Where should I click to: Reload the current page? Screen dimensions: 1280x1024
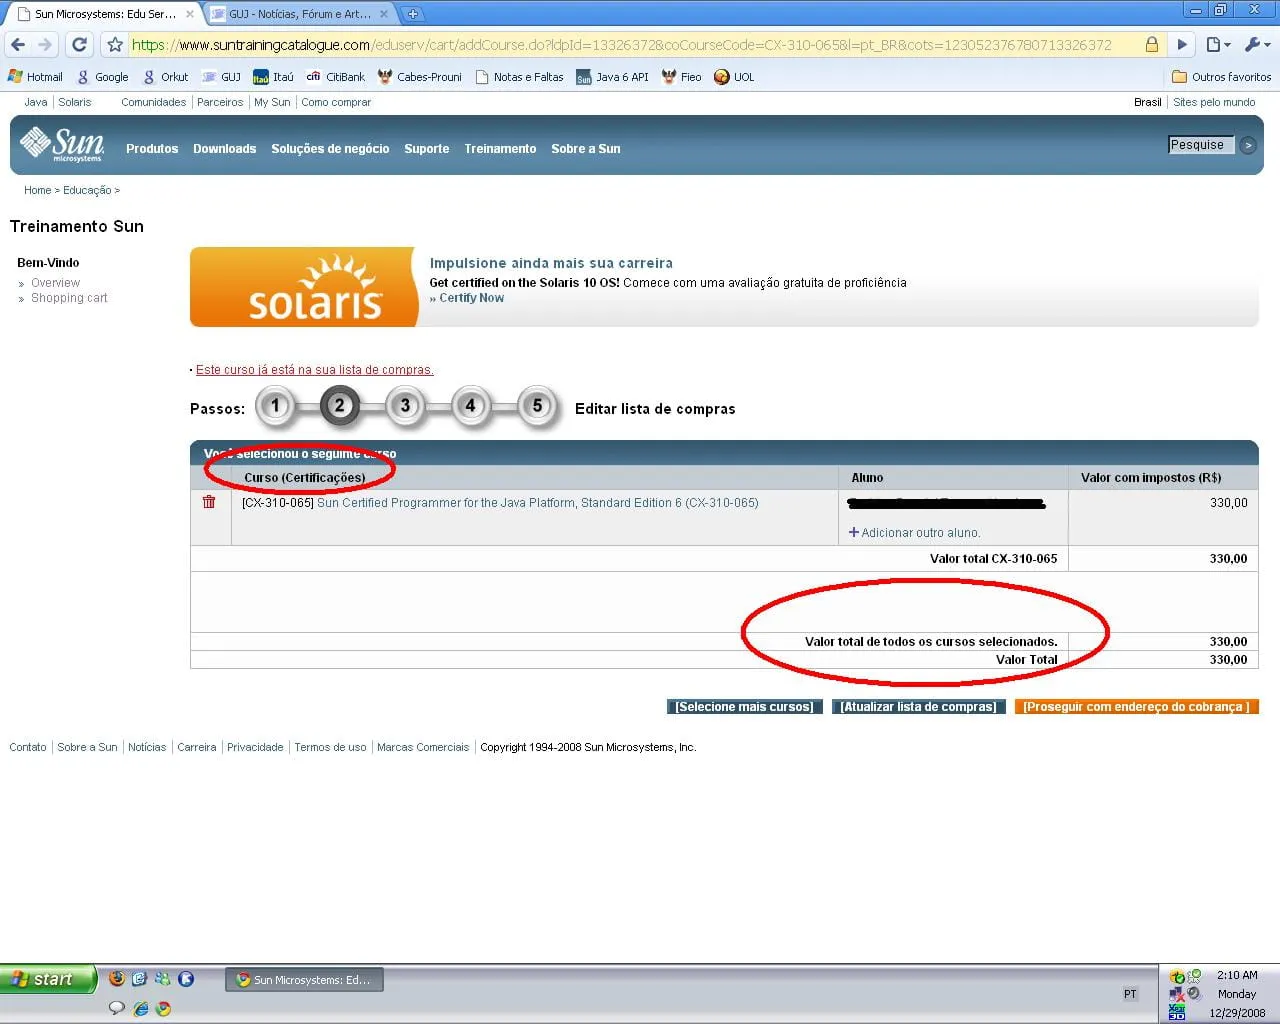80,44
